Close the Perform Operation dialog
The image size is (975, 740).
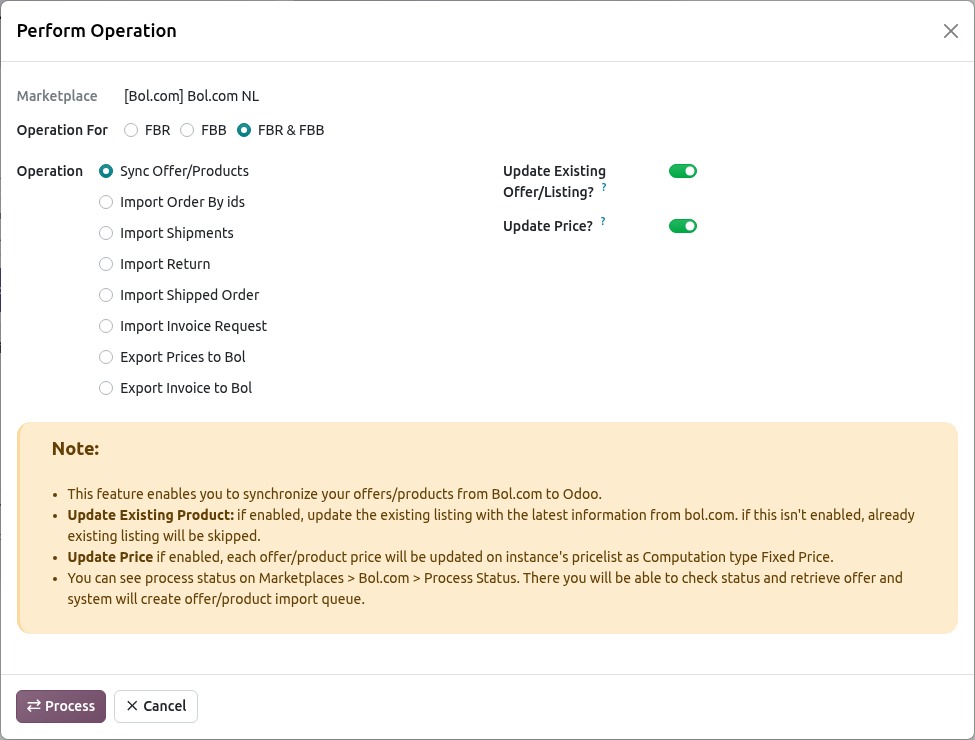point(950,31)
